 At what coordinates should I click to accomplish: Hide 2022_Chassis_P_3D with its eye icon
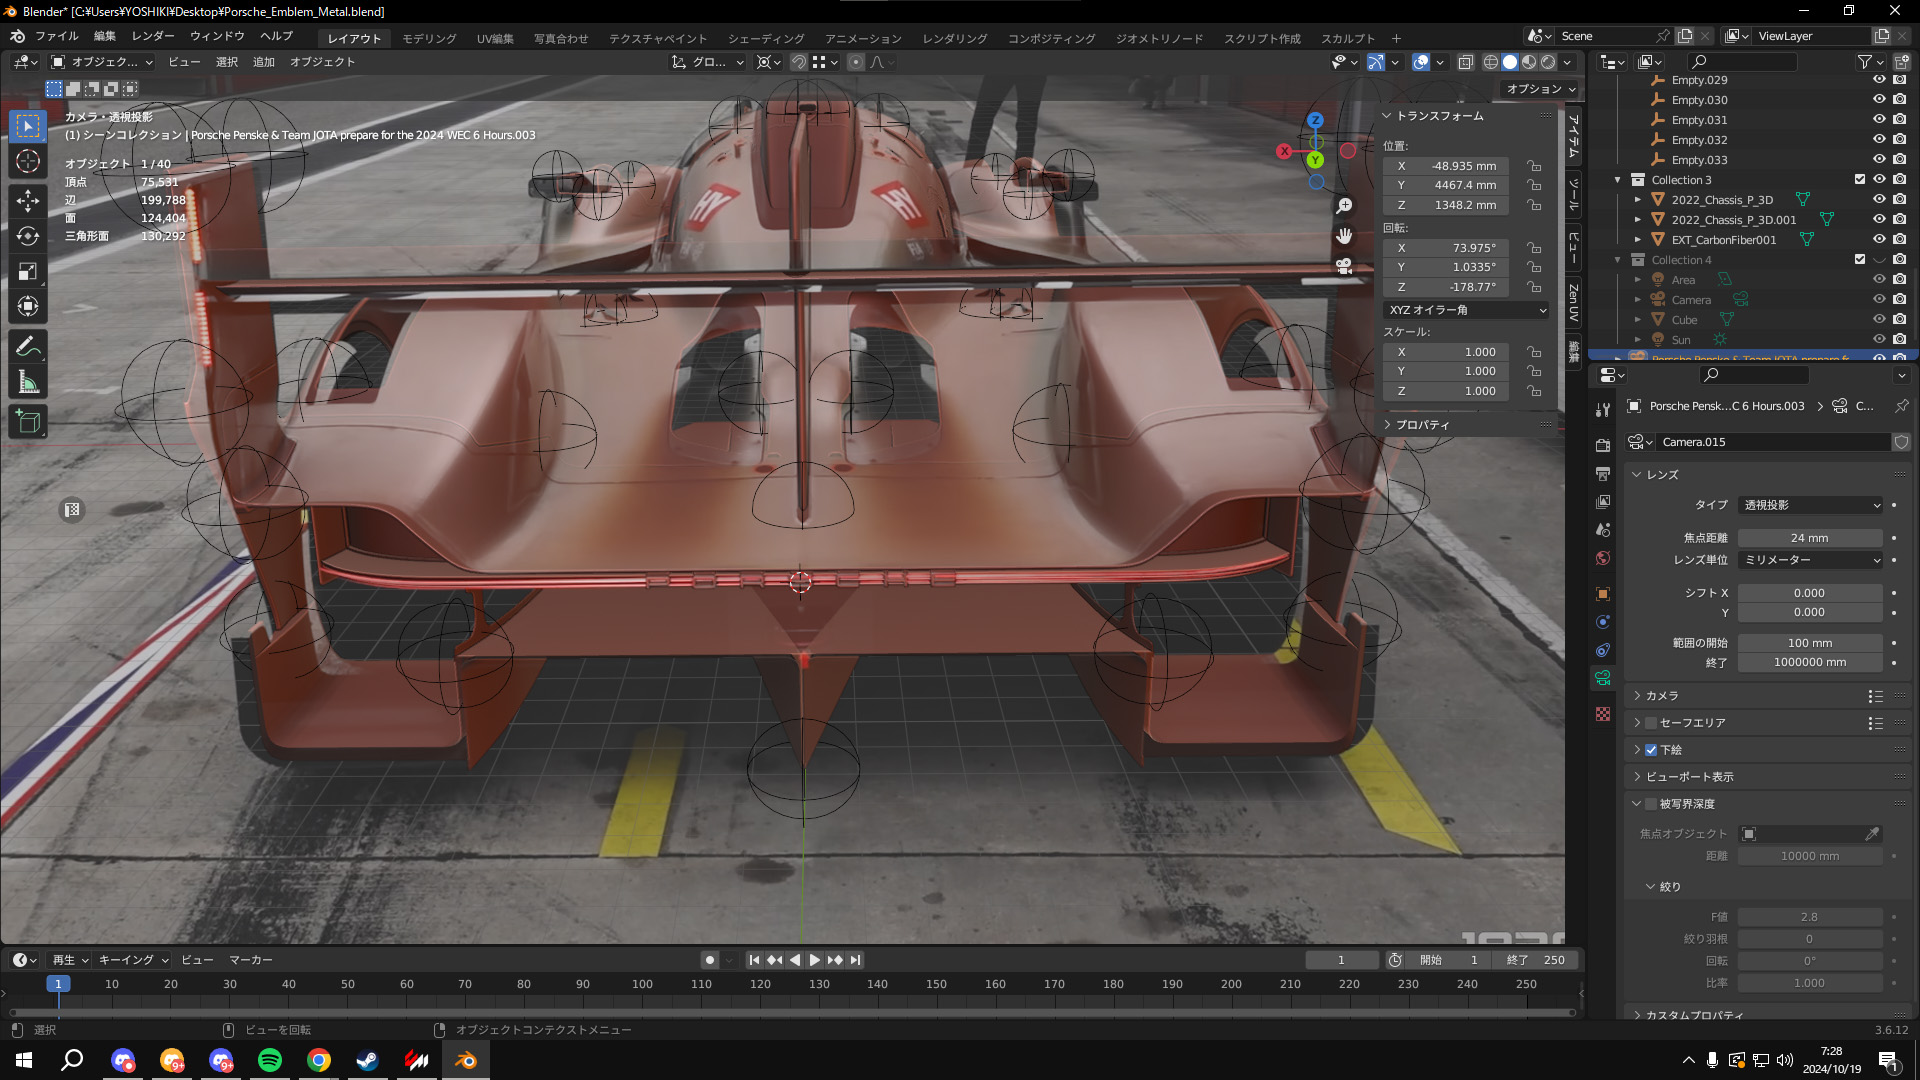1879,200
